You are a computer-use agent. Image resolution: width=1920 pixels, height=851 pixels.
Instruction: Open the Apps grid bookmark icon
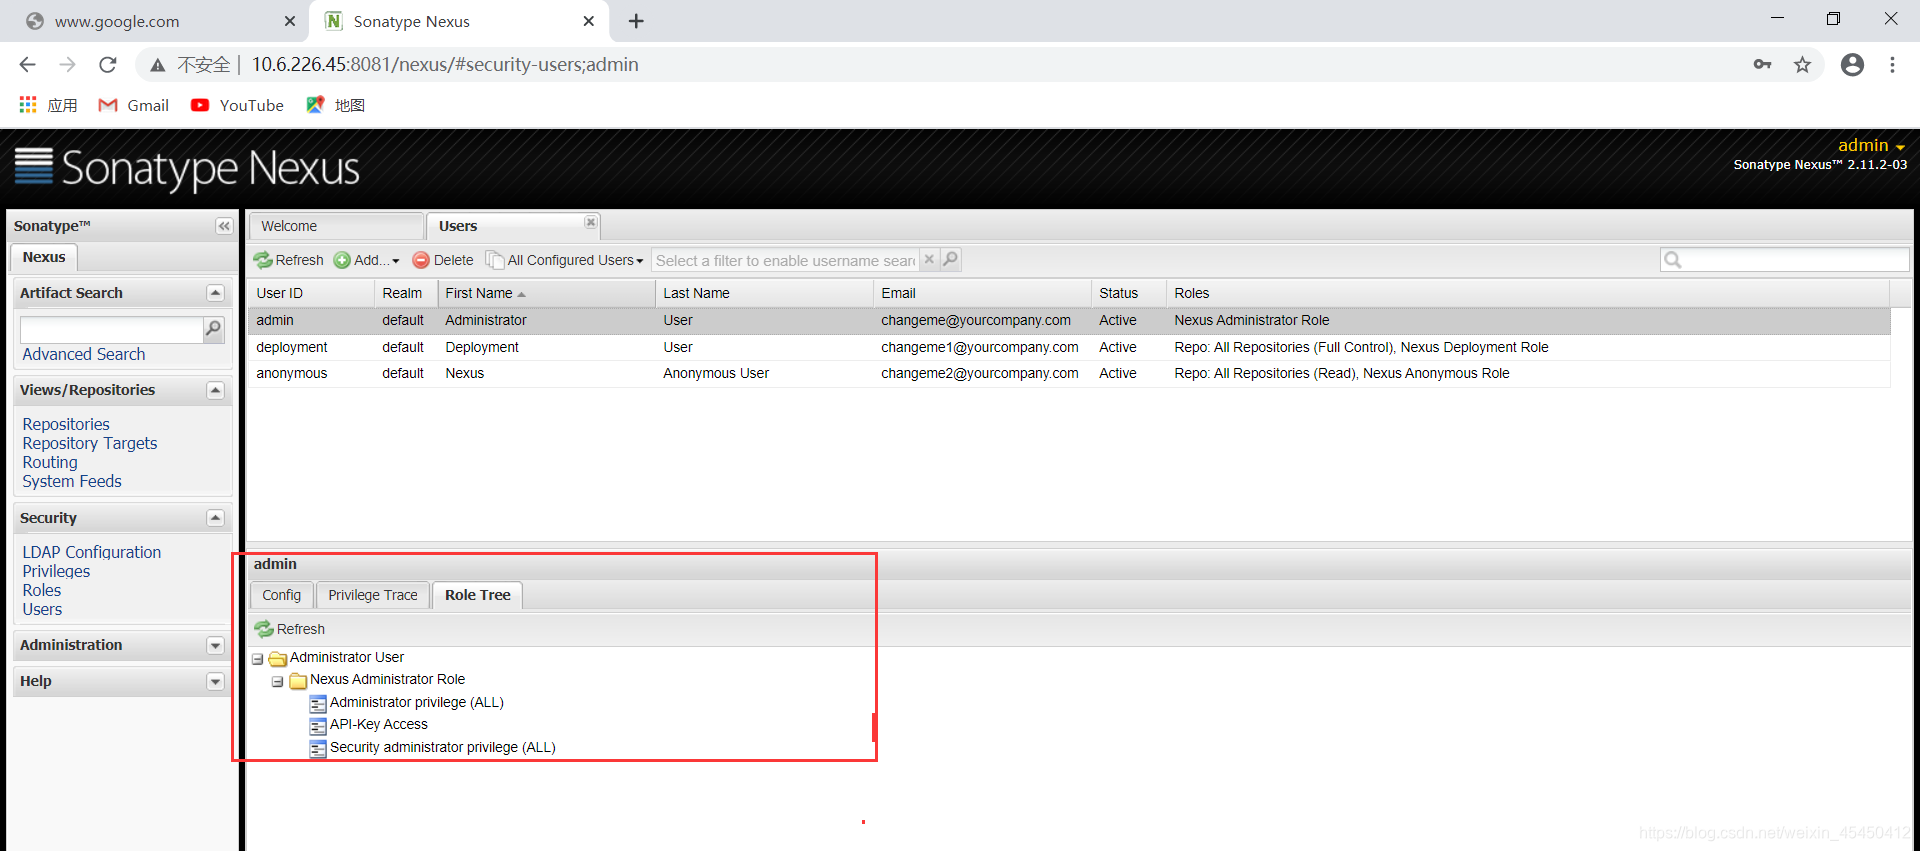[x=28, y=105]
